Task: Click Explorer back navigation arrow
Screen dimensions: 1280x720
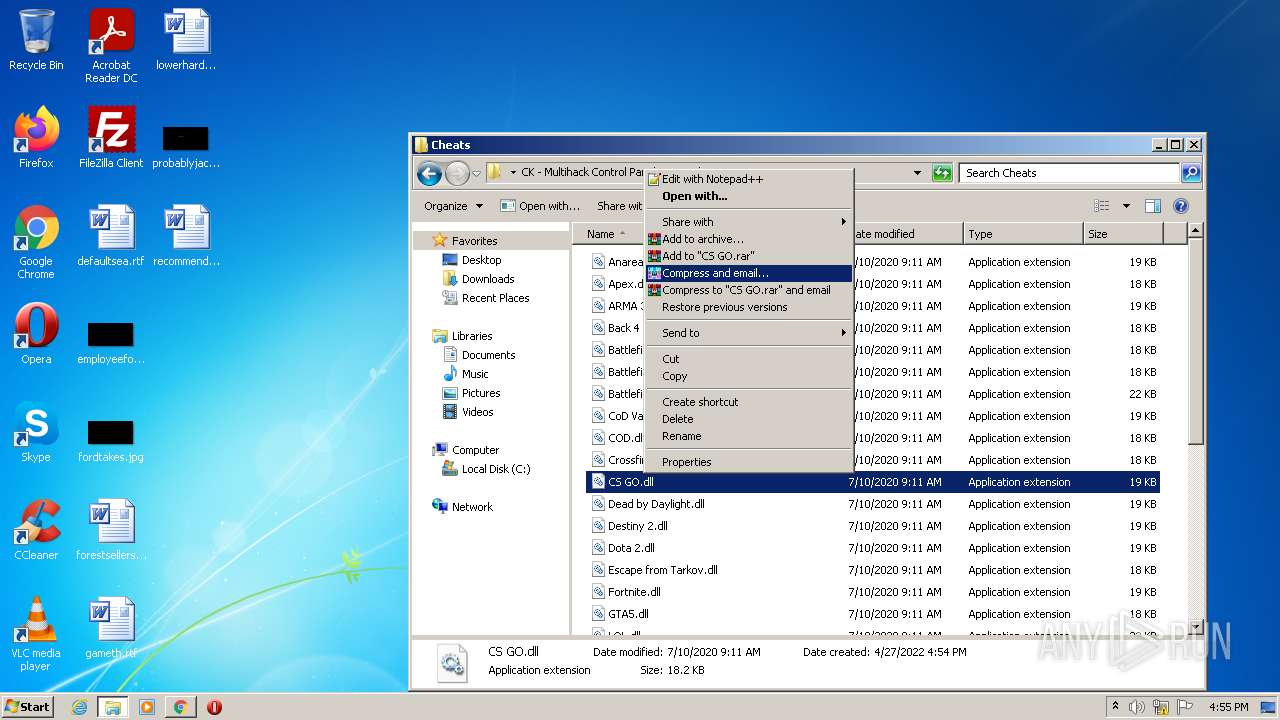Action: 429,173
